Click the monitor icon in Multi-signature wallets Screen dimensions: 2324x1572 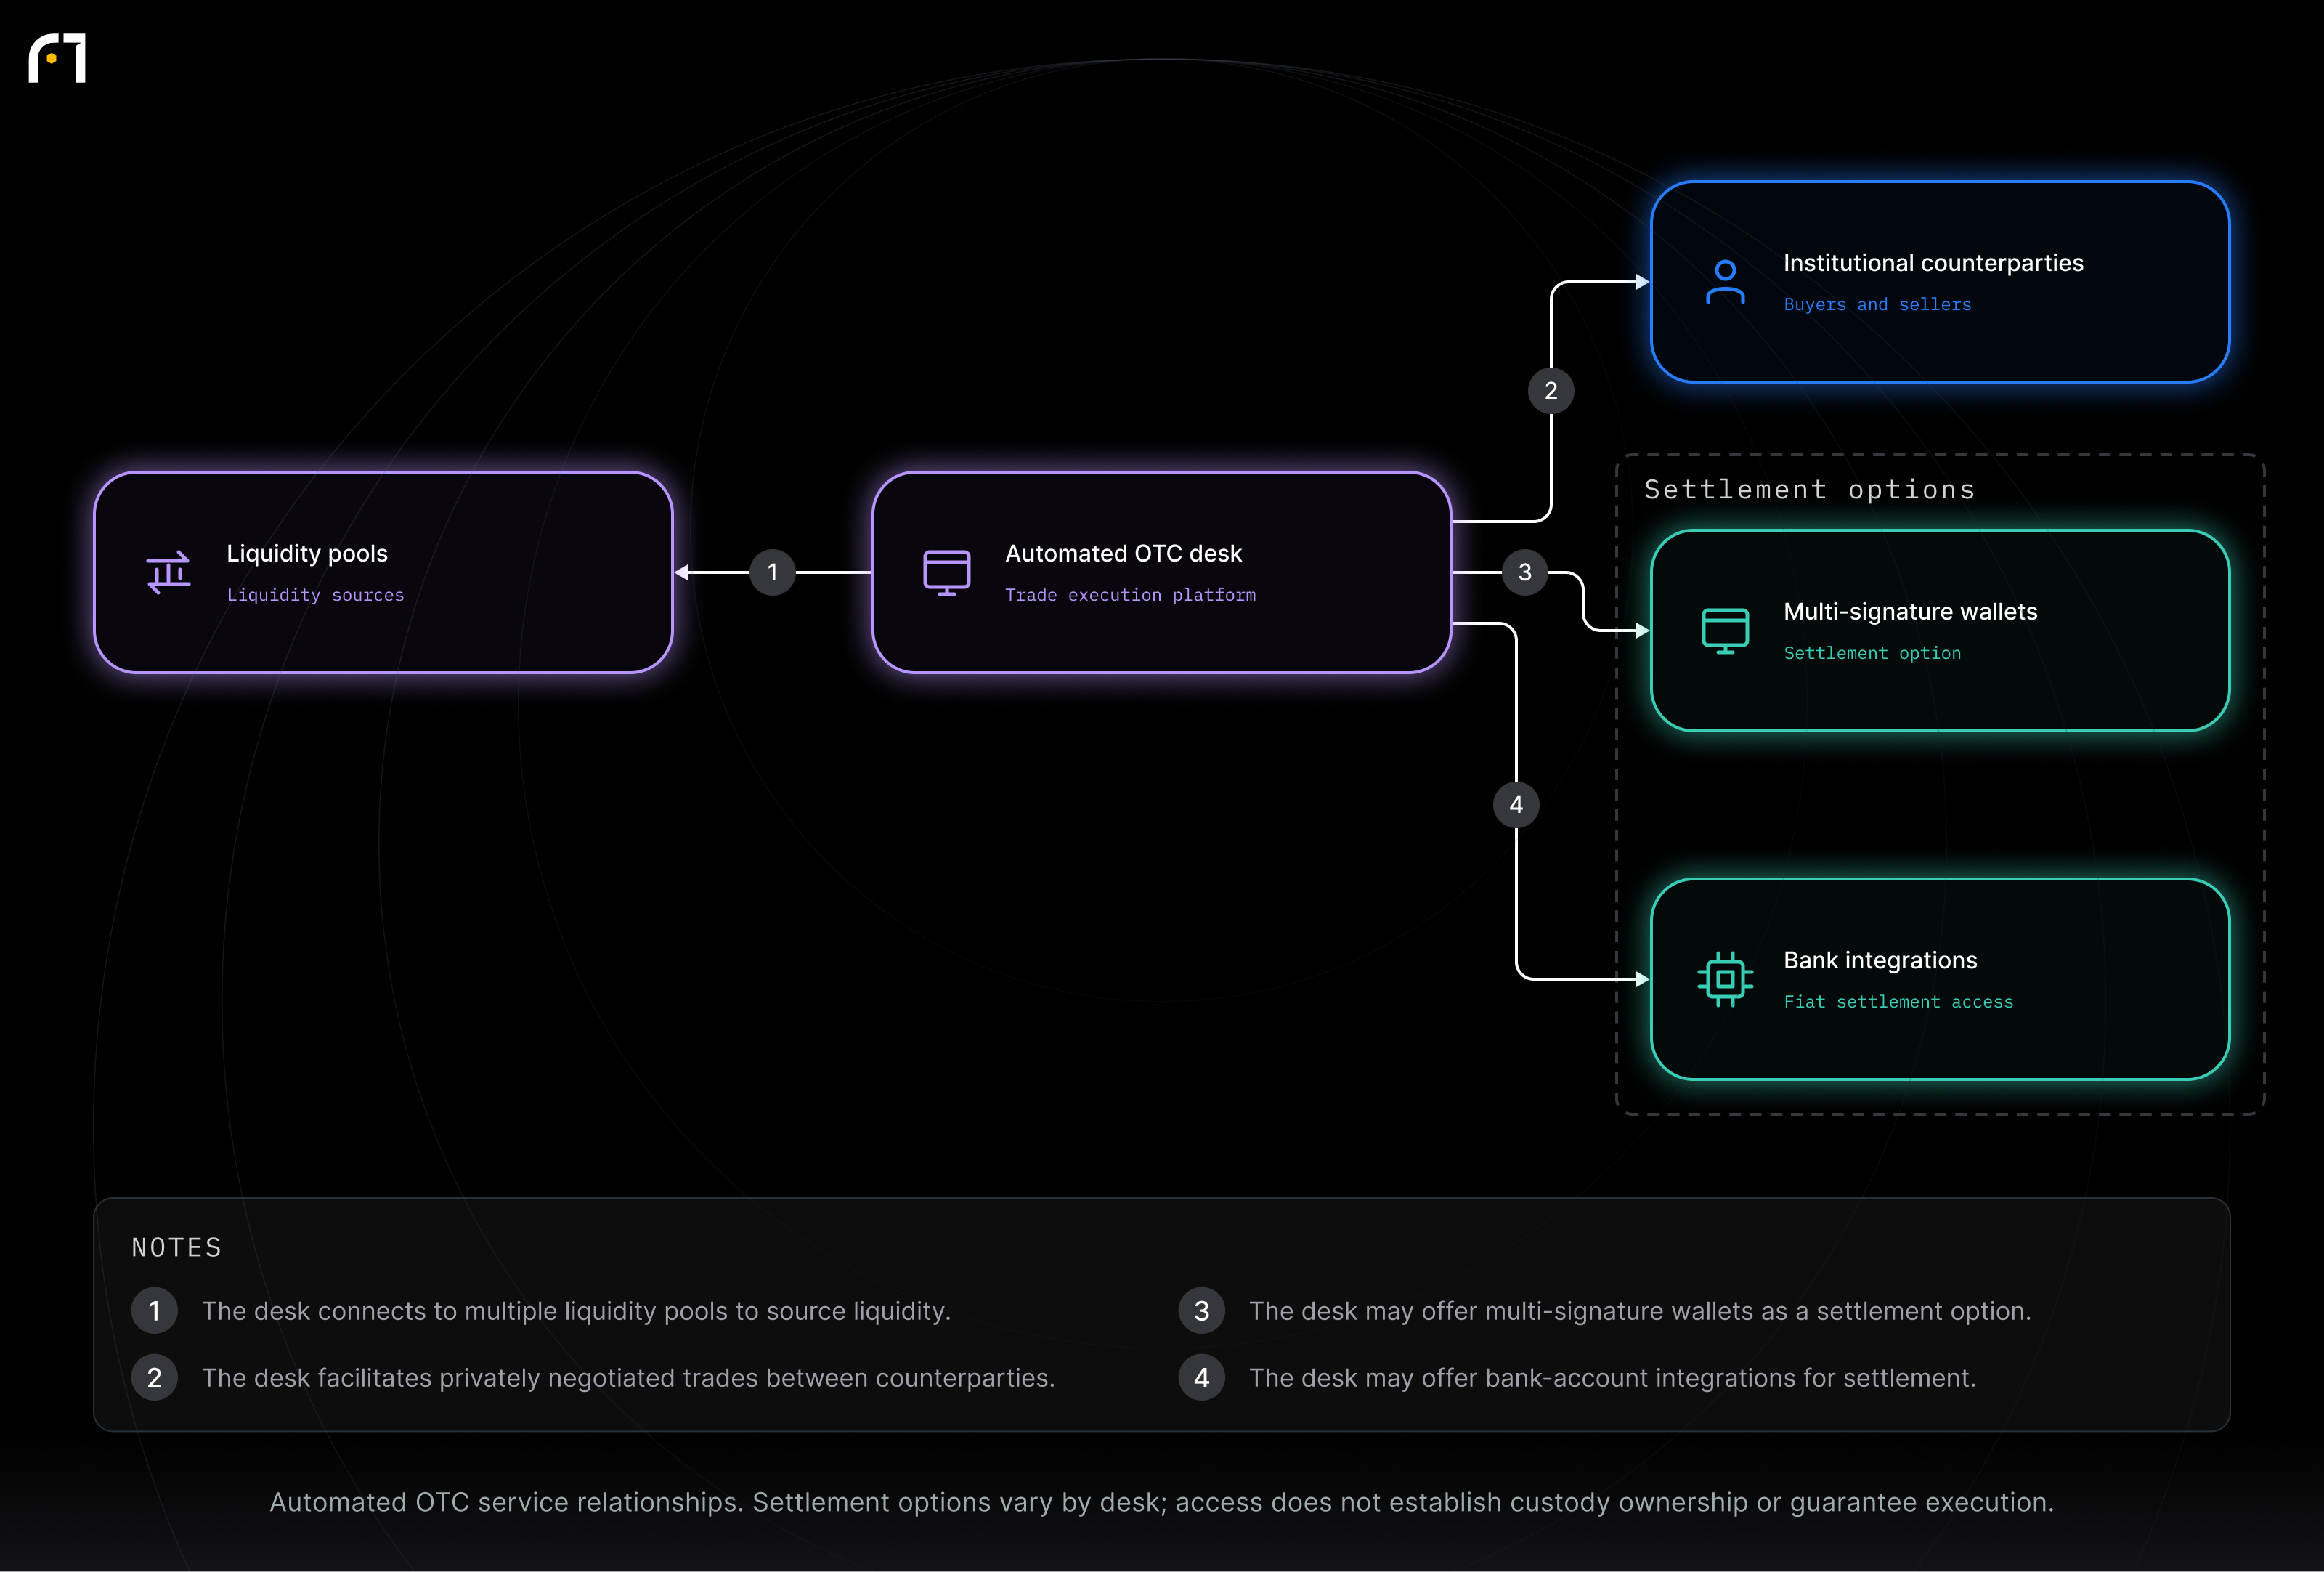tap(1725, 631)
